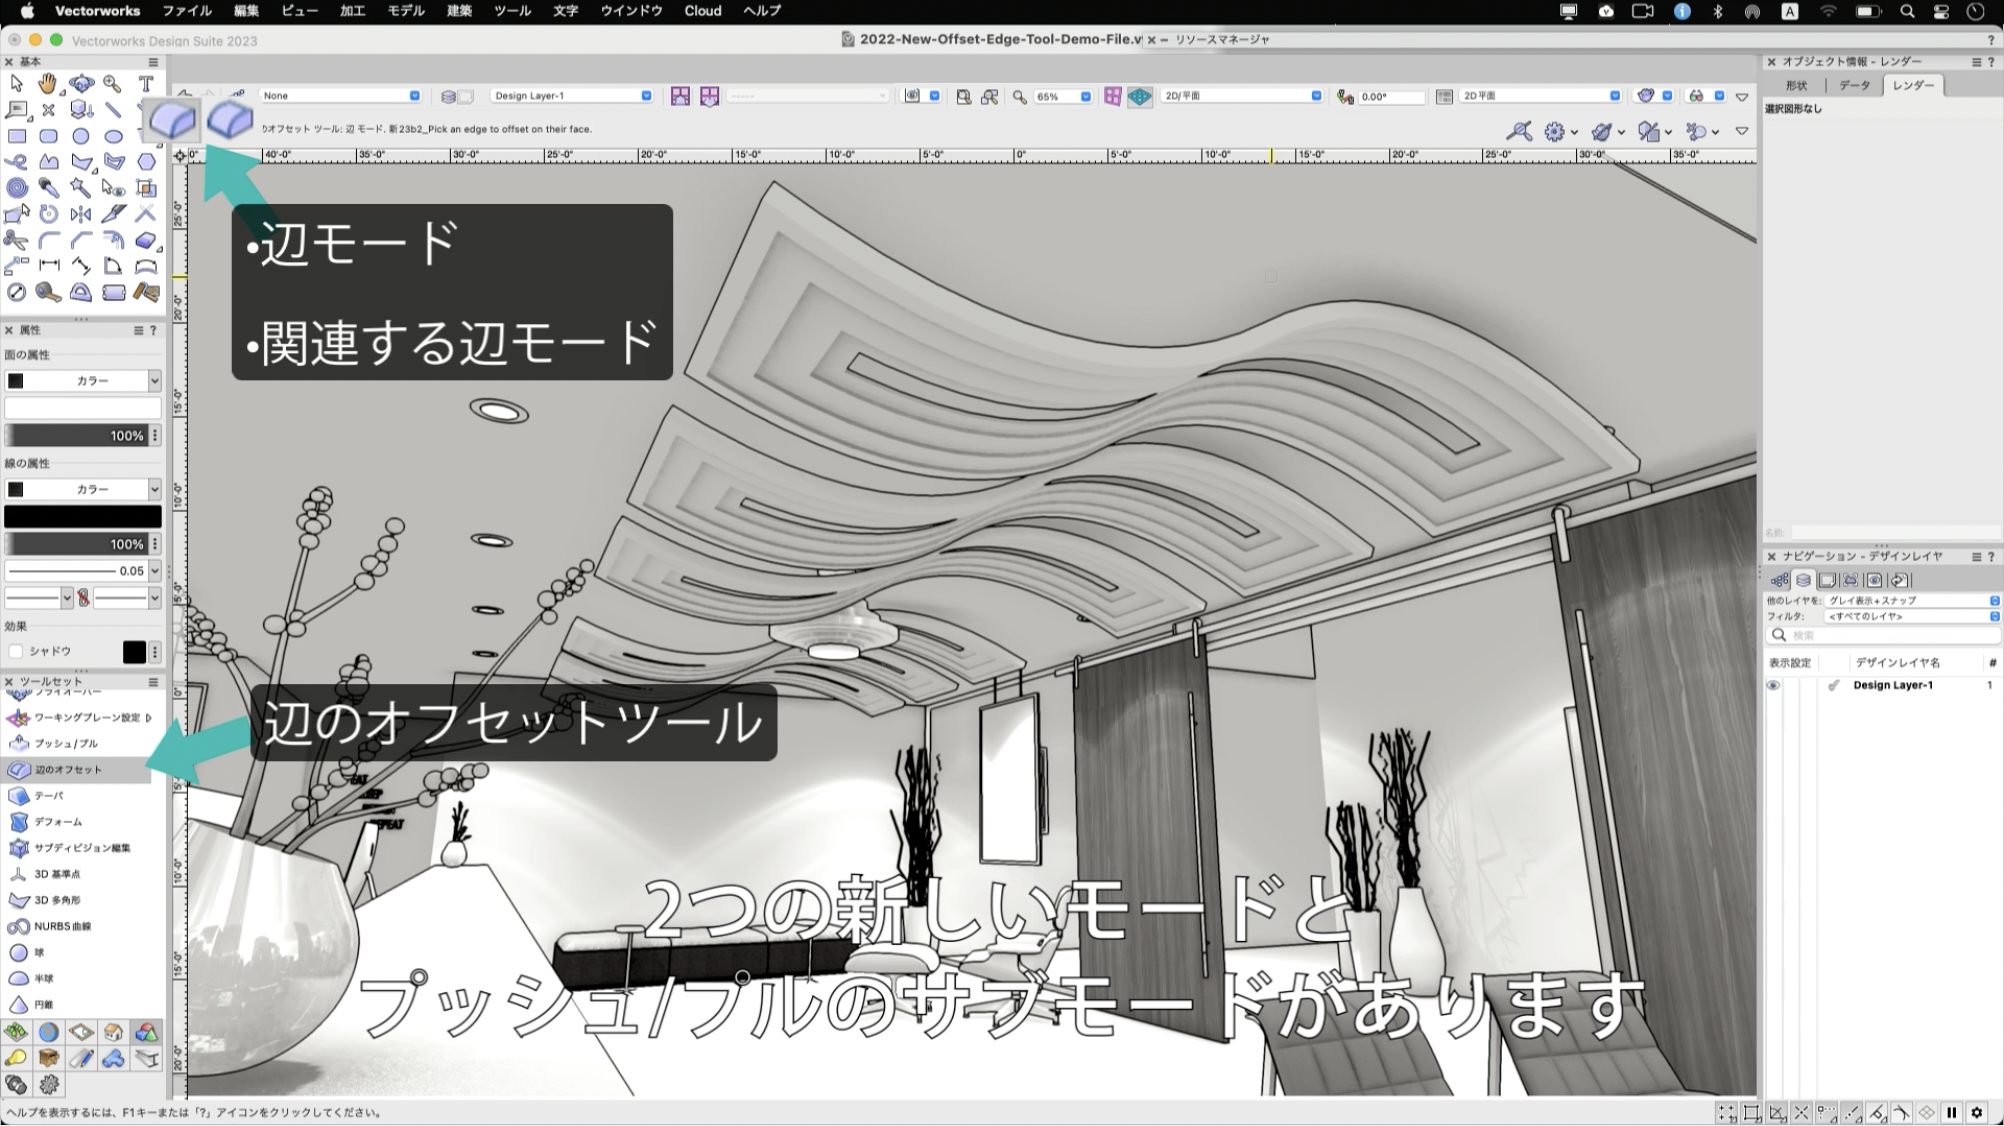This screenshot has width=2004, height=1126.
Task: Click the black fill color swatch
Action: coord(16,381)
